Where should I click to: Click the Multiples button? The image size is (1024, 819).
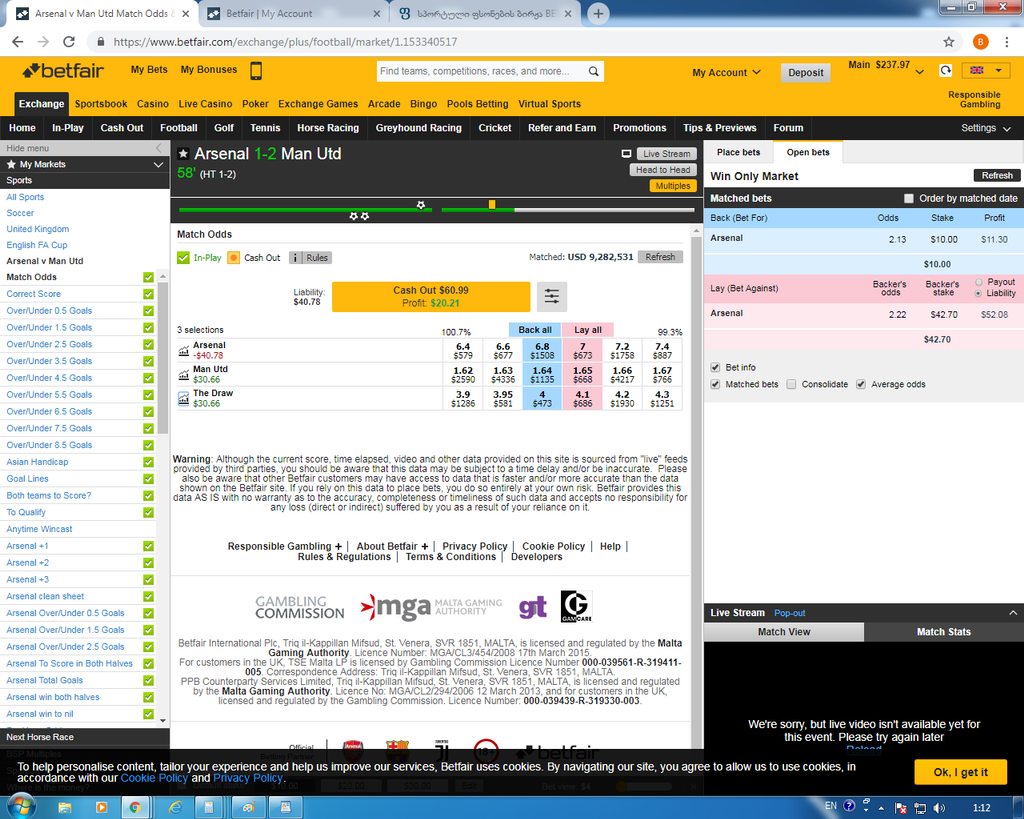point(673,186)
